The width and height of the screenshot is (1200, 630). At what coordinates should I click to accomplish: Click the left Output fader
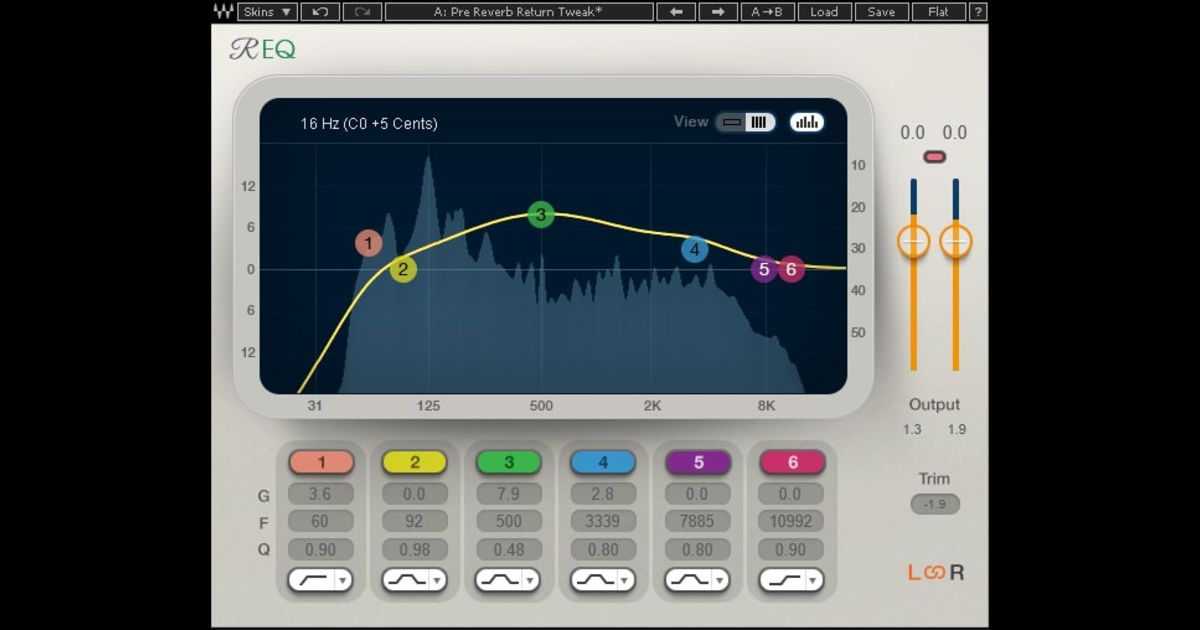click(x=914, y=241)
